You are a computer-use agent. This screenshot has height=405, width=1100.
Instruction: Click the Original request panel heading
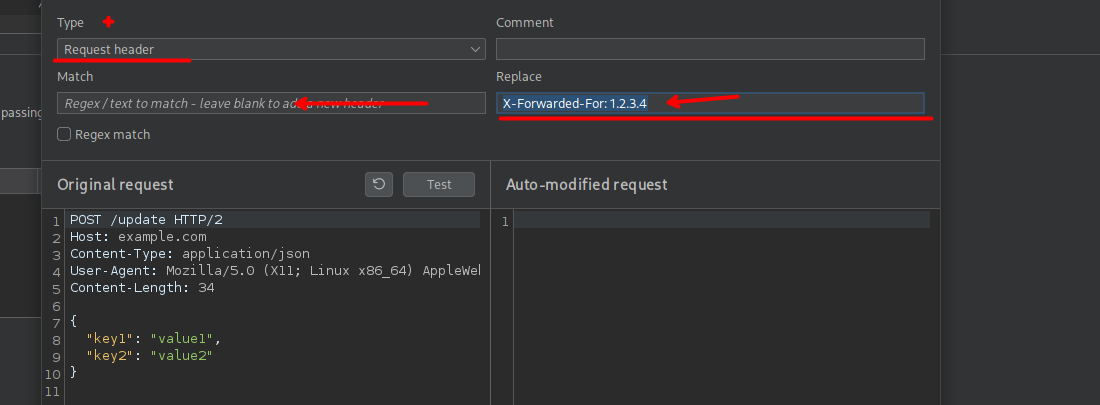[115, 184]
